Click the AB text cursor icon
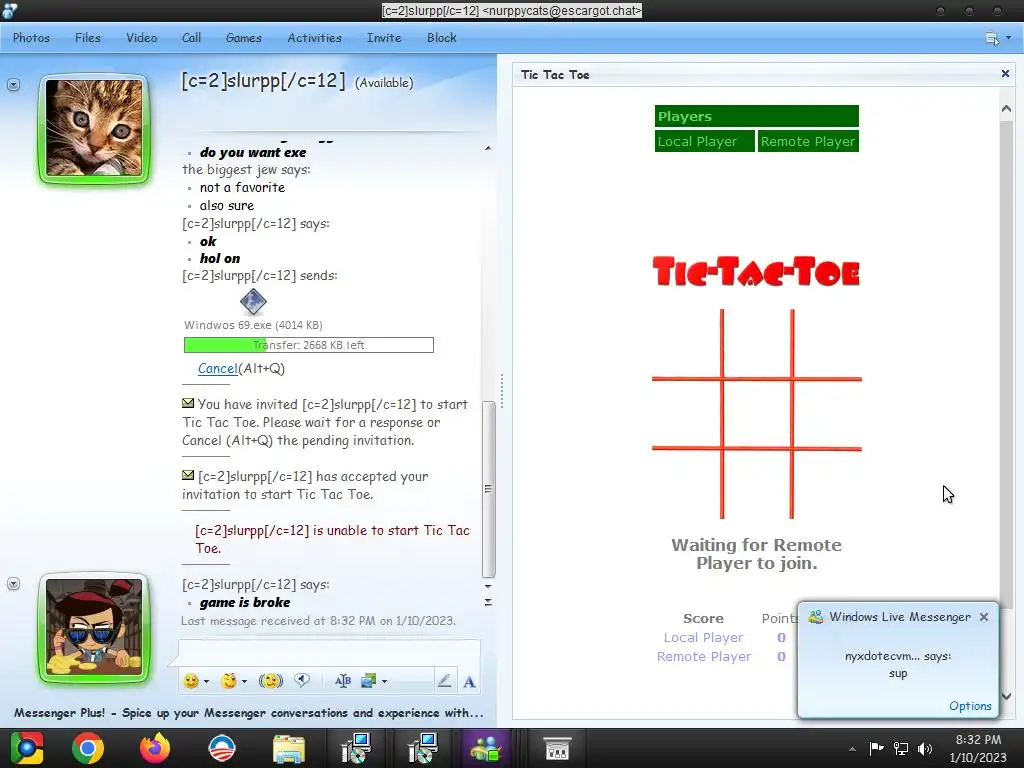1024x768 pixels. (343, 681)
